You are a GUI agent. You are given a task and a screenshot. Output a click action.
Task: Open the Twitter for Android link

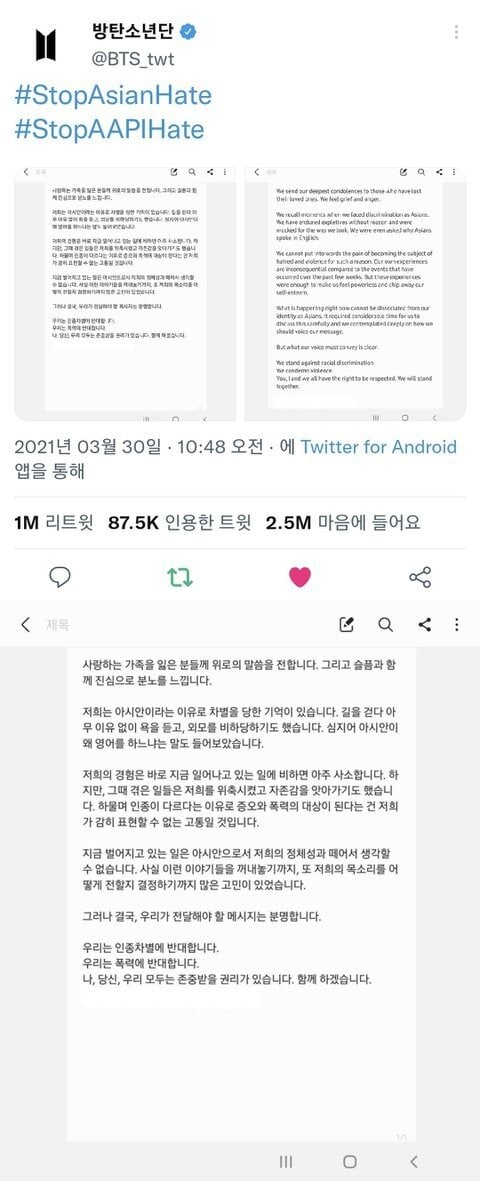point(379,447)
